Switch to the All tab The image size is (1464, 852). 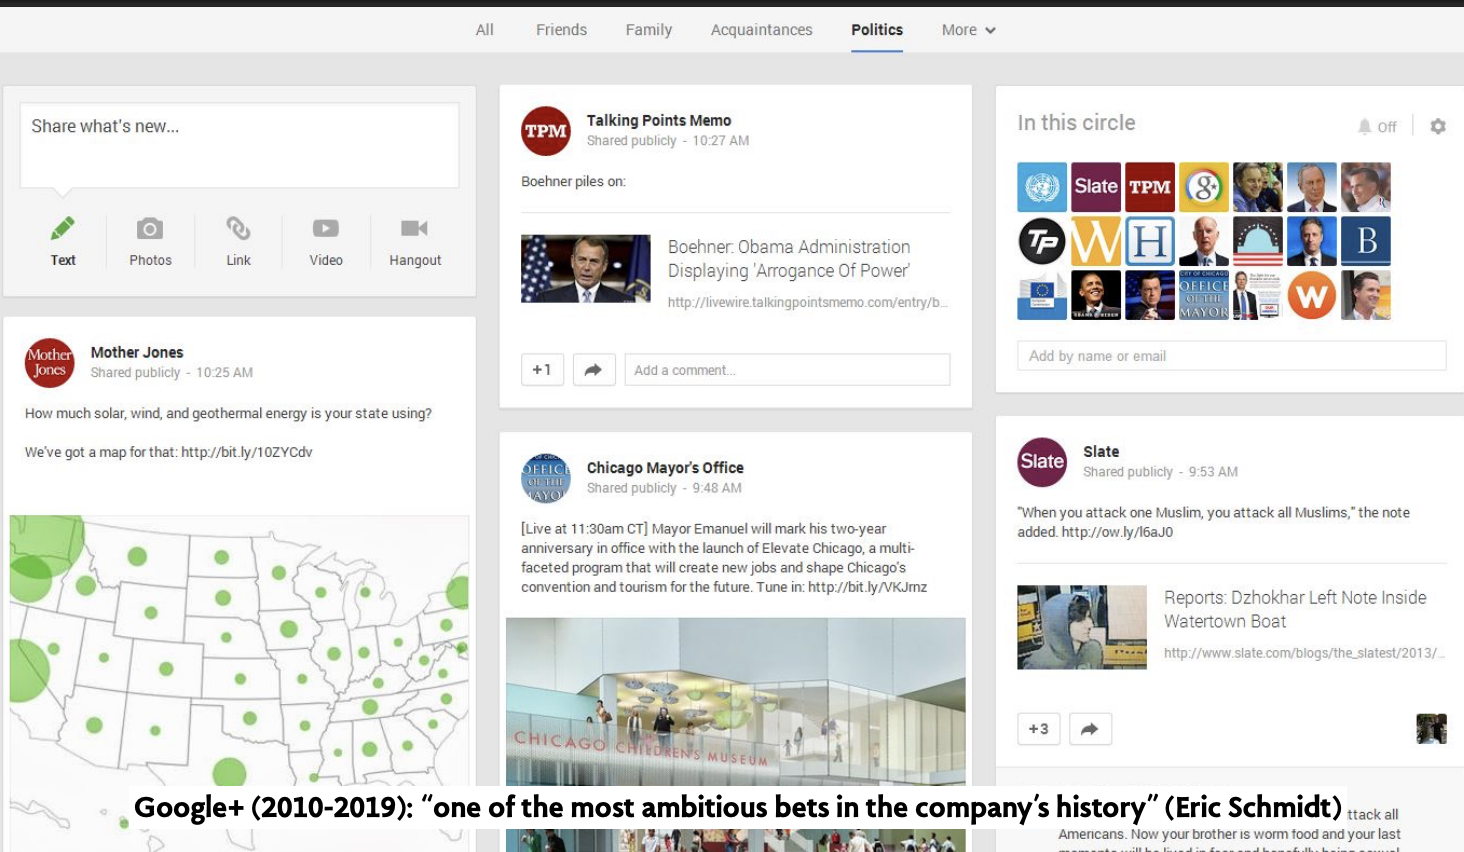(x=485, y=30)
